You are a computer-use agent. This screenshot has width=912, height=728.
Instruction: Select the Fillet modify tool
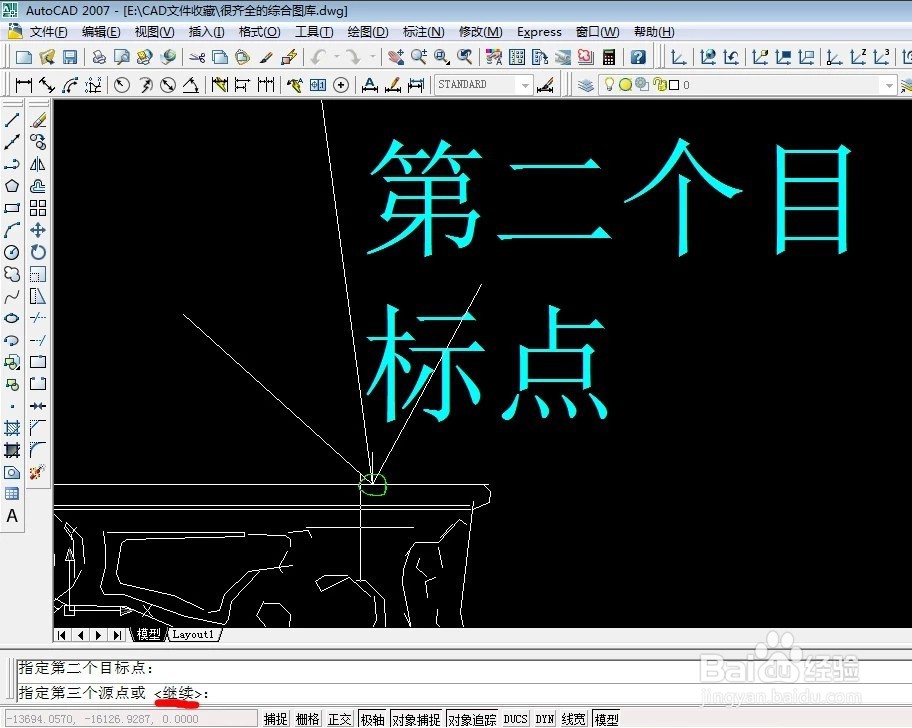pos(38,450)
